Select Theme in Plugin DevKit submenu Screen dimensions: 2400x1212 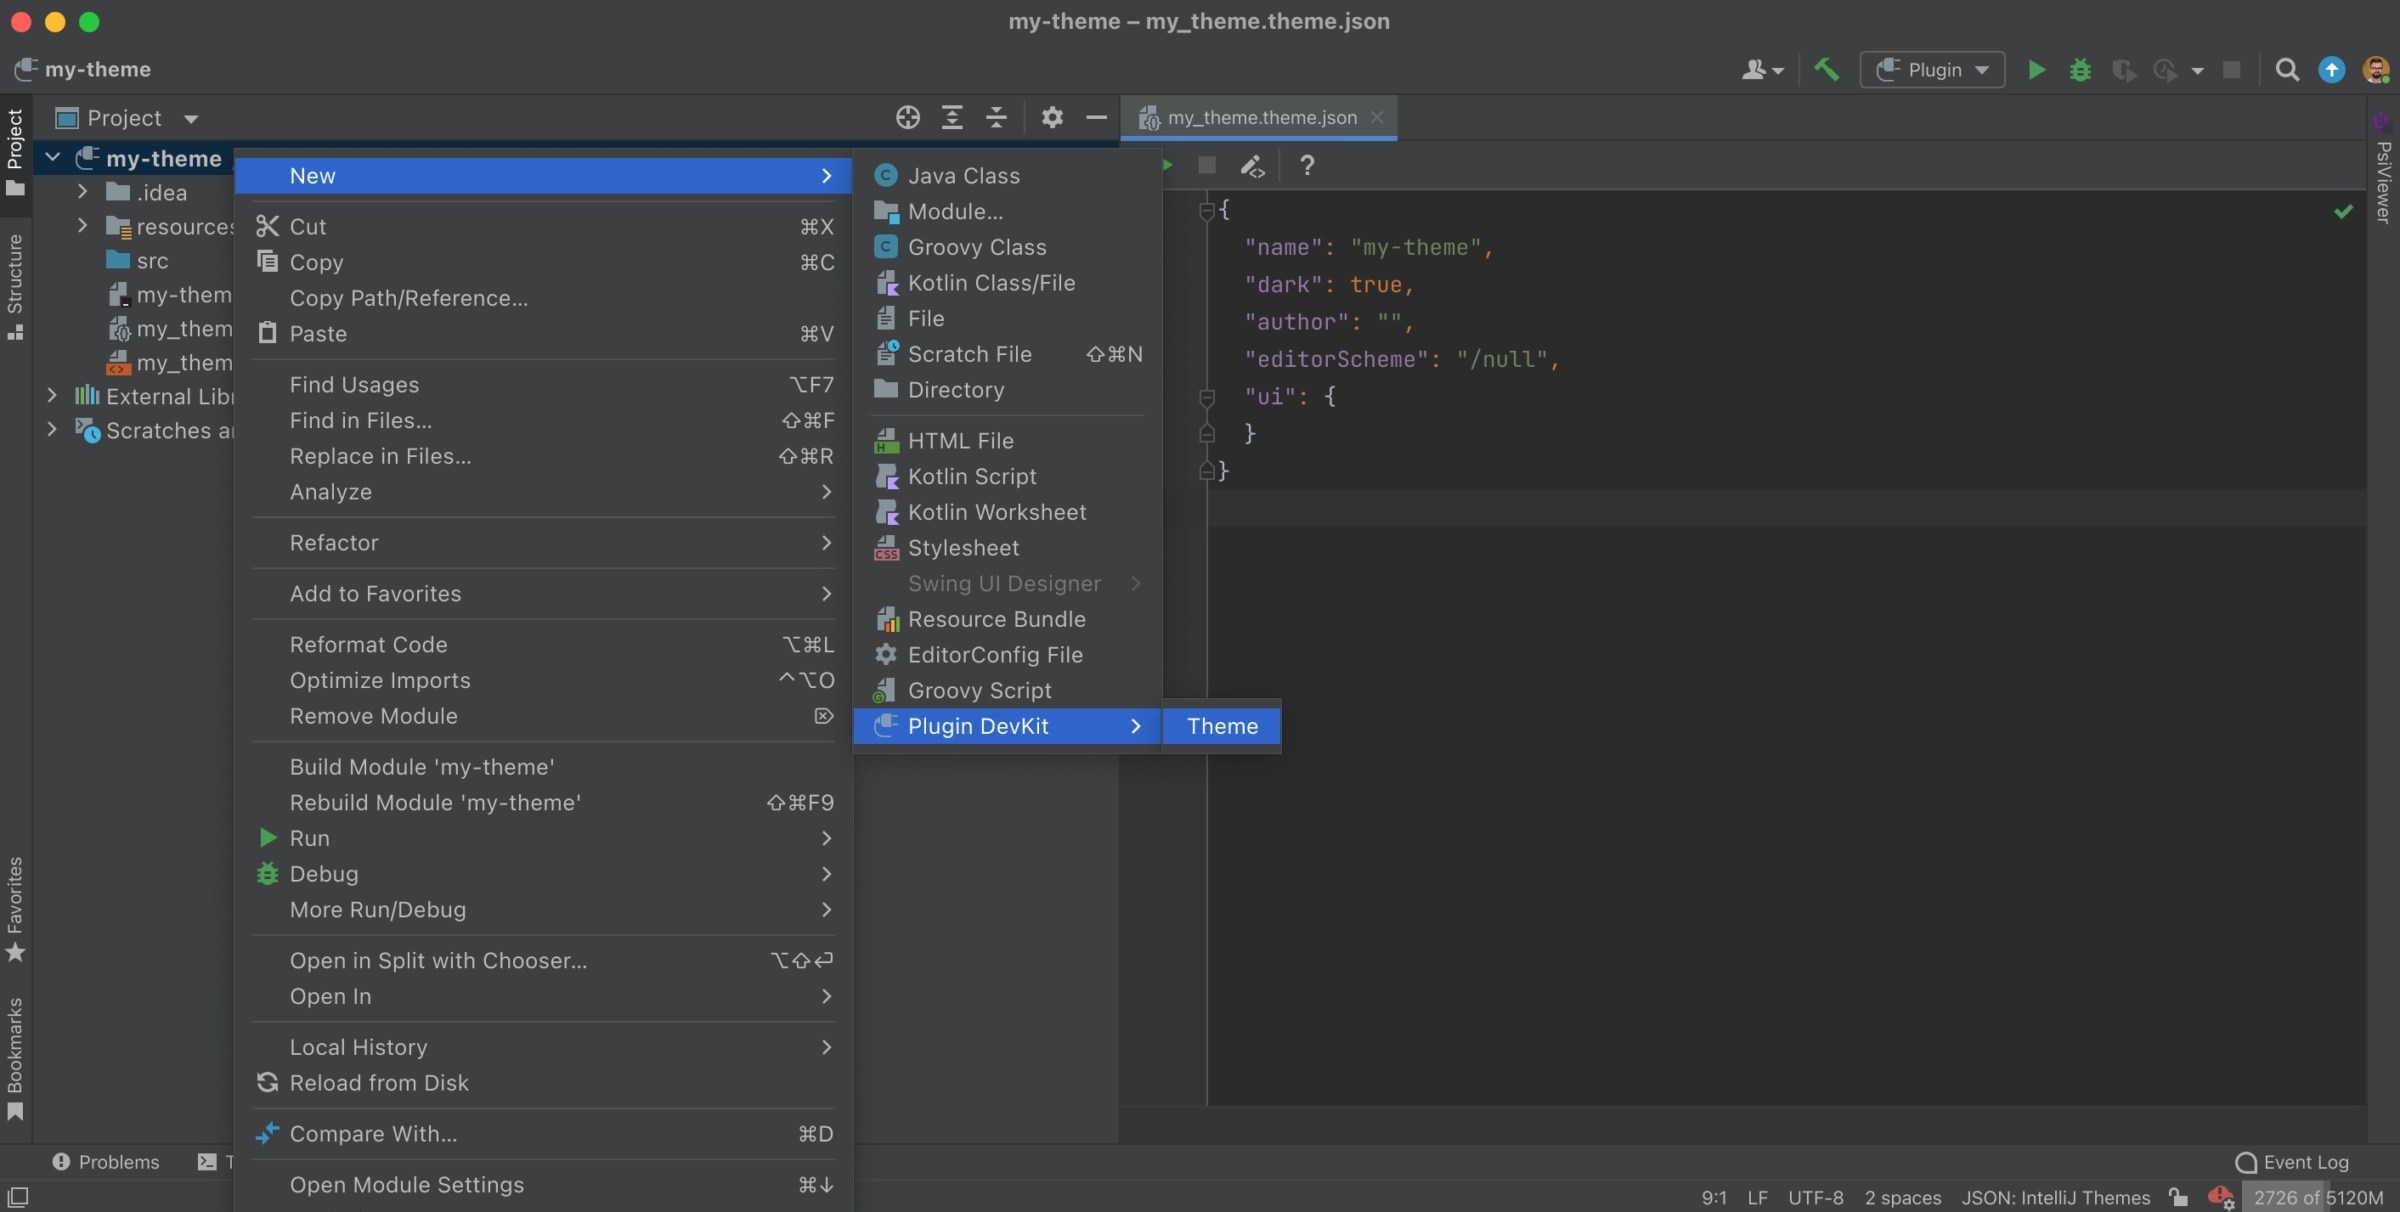(x=1221, y=726)
